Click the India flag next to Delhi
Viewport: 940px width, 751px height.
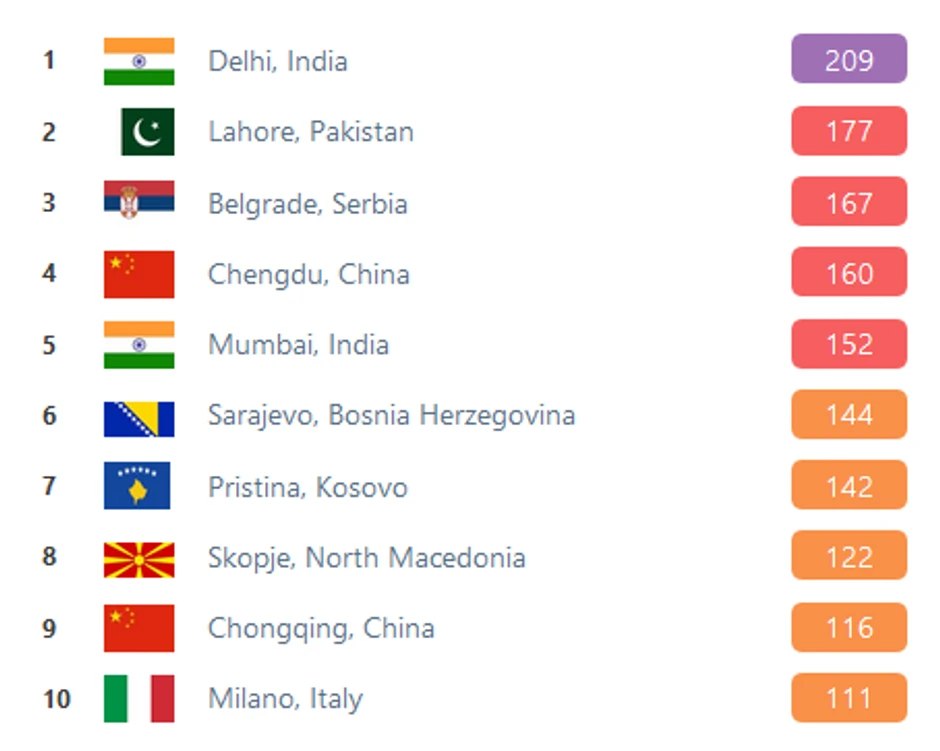pos(139,61)
